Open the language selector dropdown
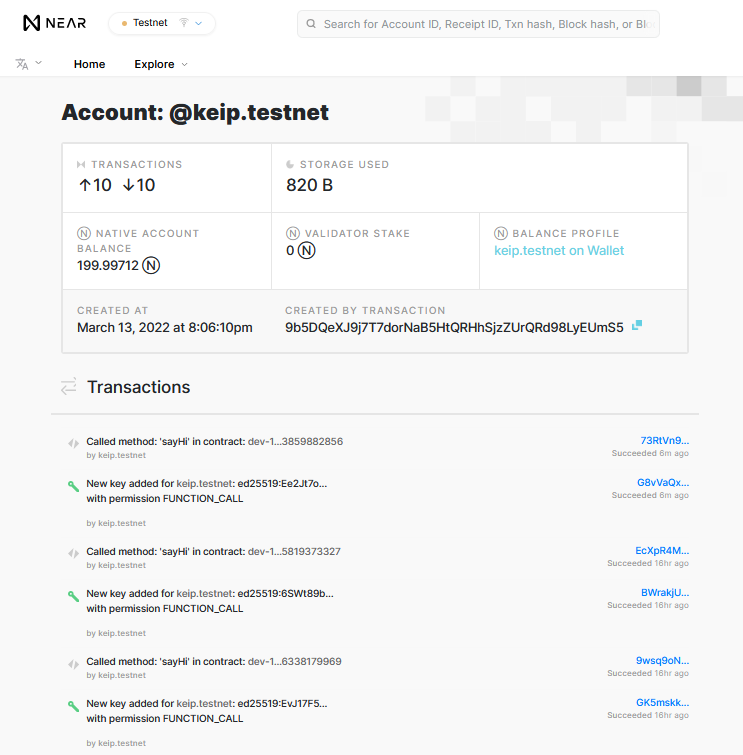The image size is (743, 755). [x=28, y=64]
